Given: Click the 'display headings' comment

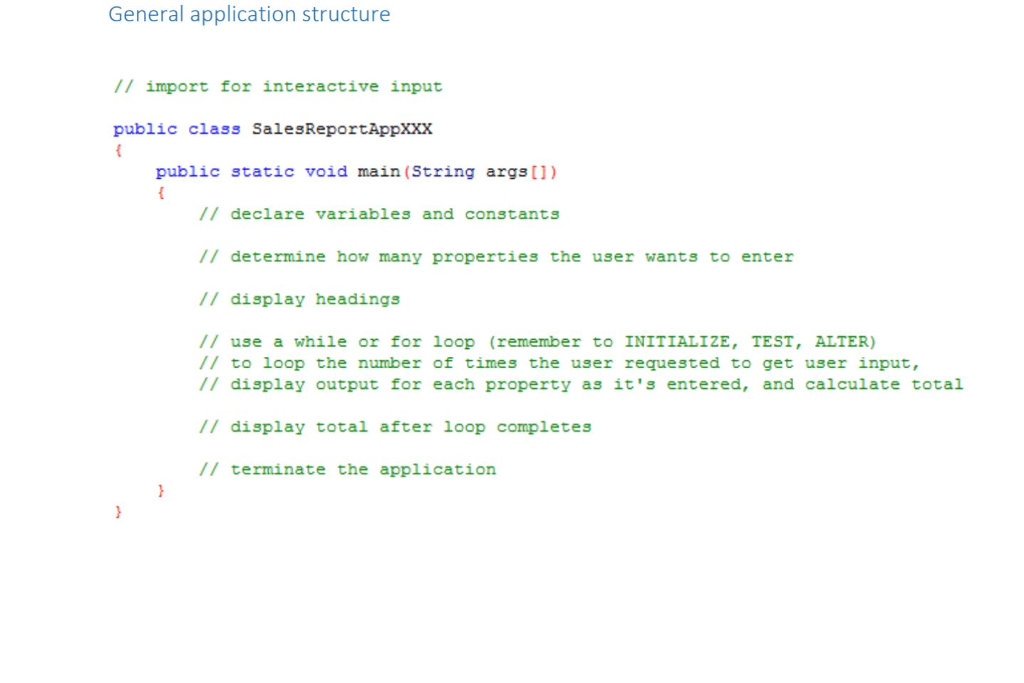Looking at the screenshot, I should click(x=300, y=298).
